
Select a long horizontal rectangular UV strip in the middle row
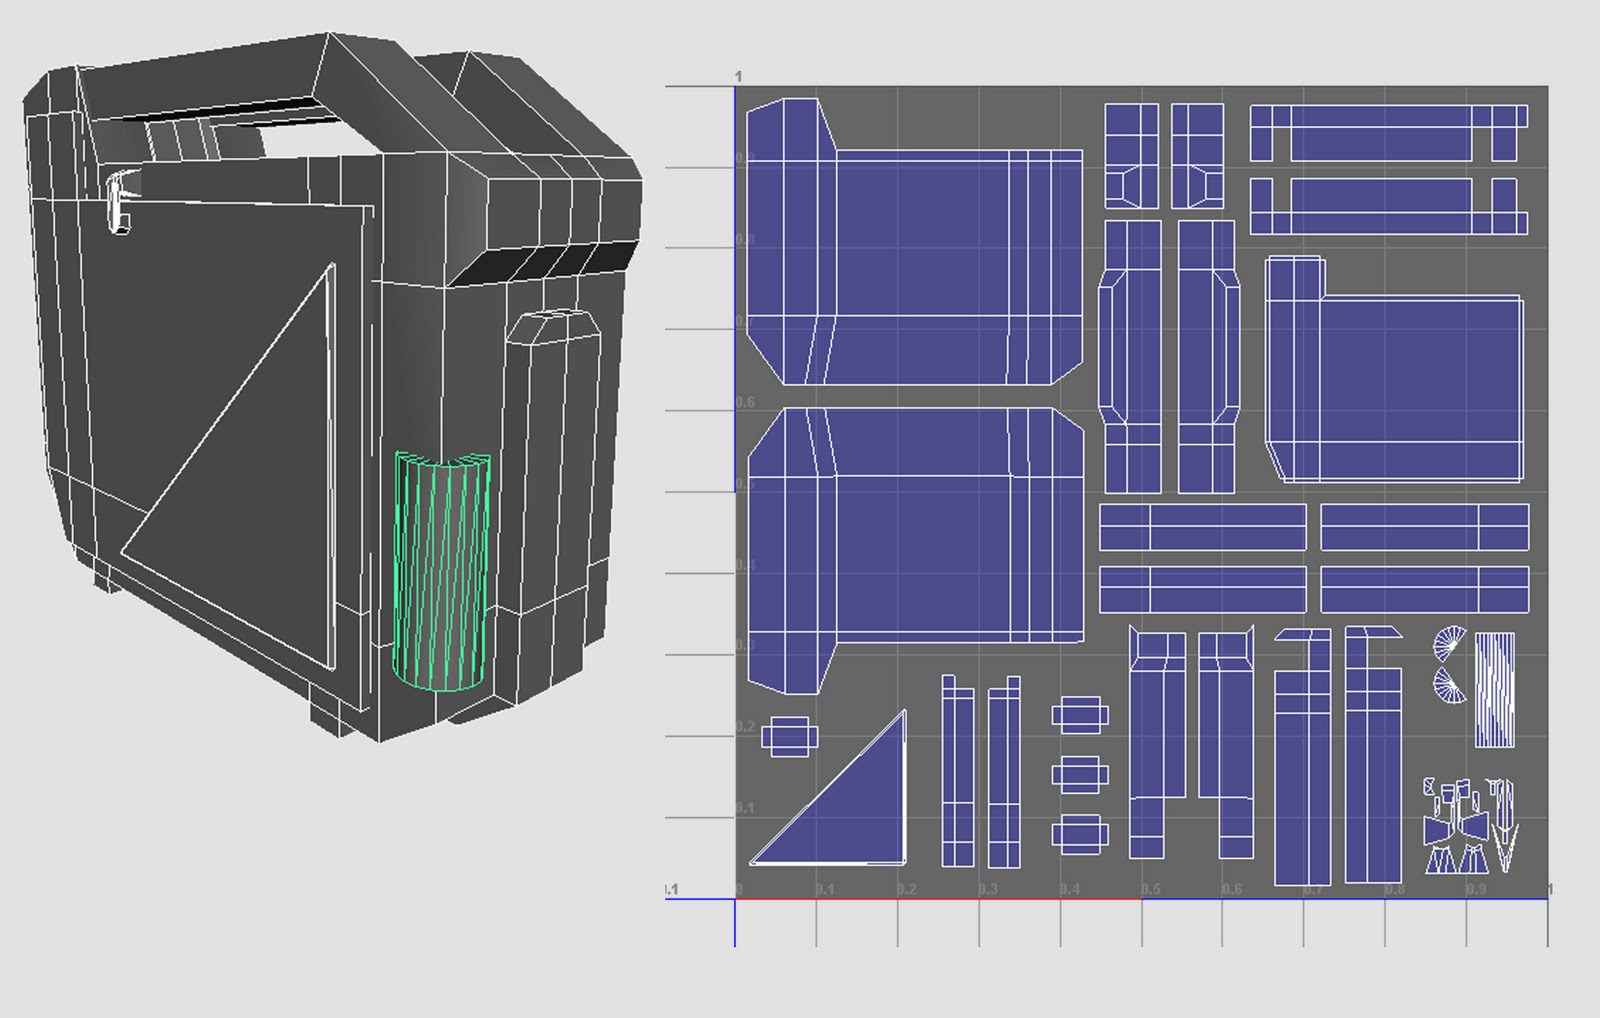(1200, 525)
